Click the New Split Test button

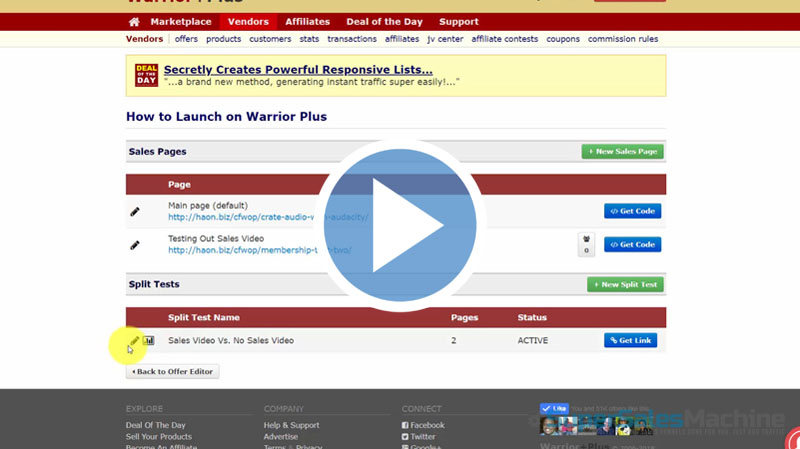click(624, 285)
